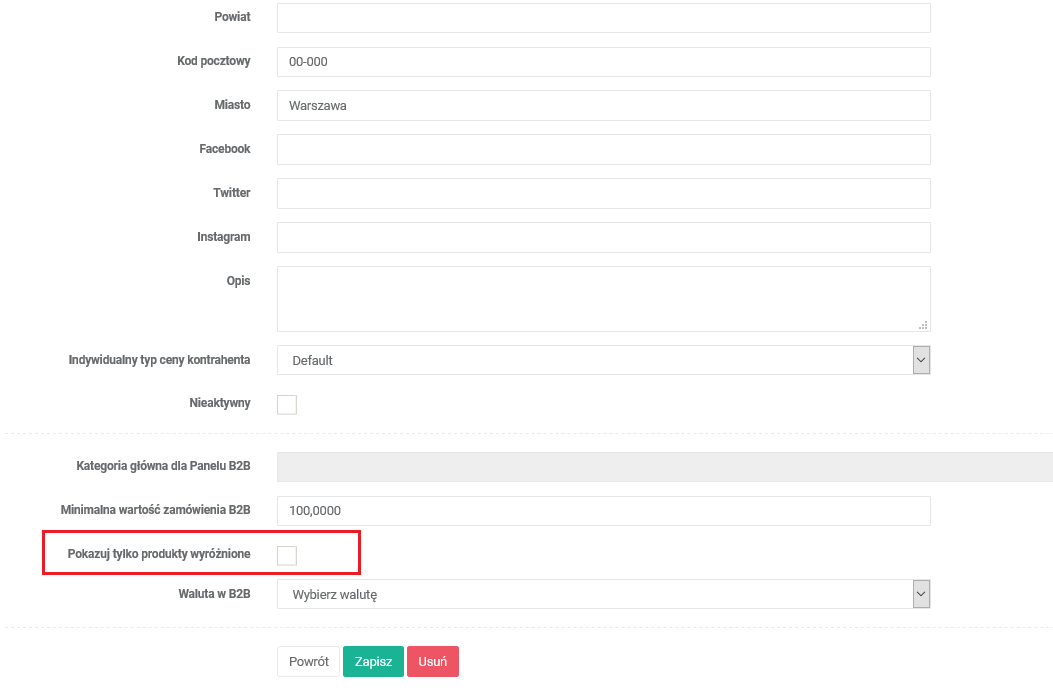Select the Miasto field containing Warszawa
The height and width of the screenshot is (697, 1053).
[x=603, y=105]
